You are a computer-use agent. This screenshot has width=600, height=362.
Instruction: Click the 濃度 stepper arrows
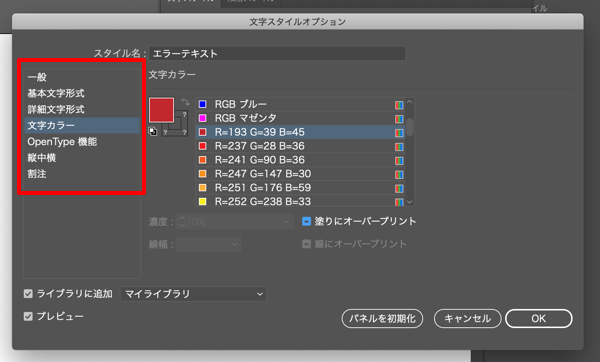coord(183,222)
